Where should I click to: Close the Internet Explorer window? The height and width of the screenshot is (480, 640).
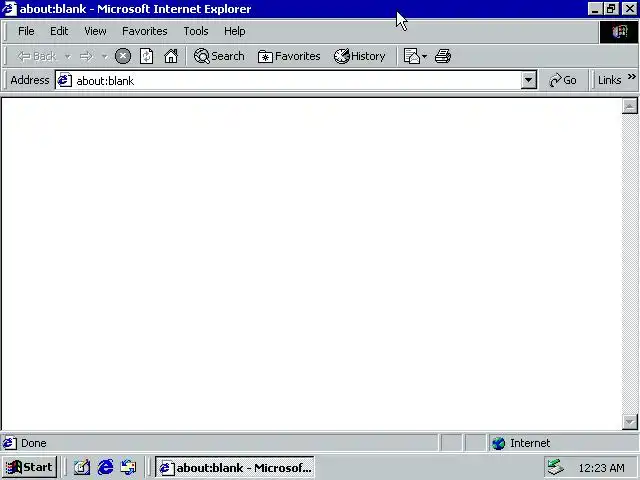click(x=629, y=9)
